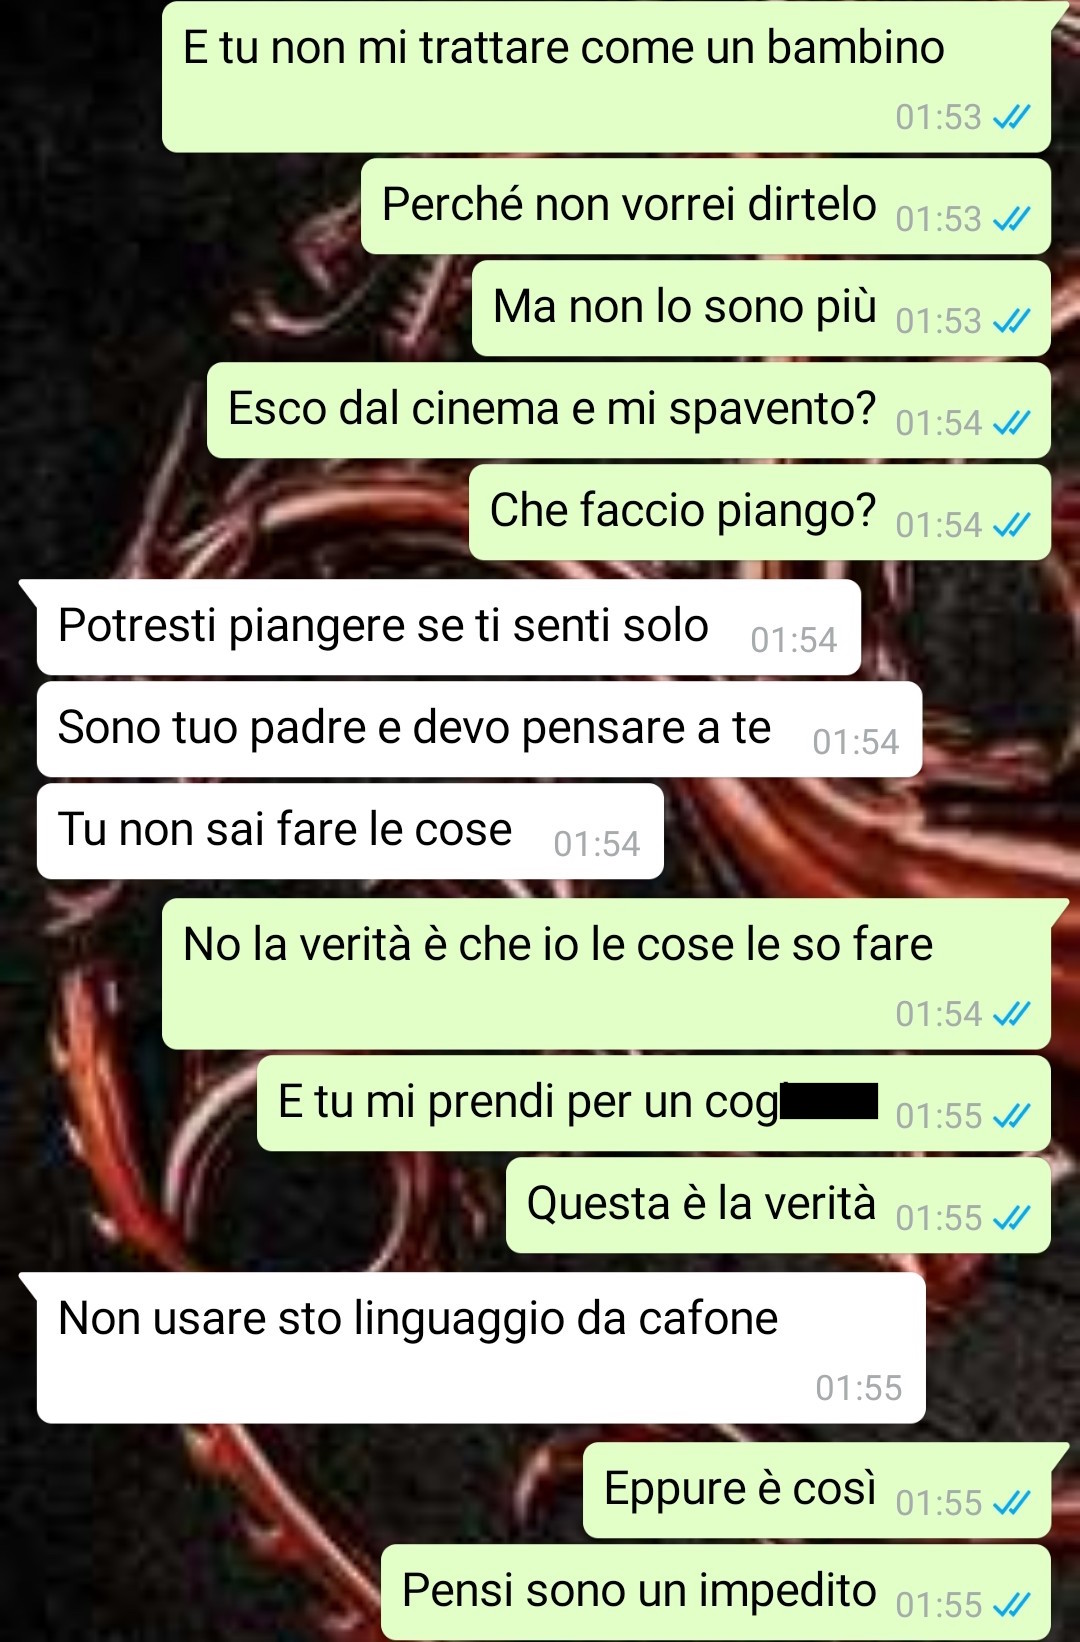This screenshot has height=1642, width=1080.
Task: Tap 01:55 timestamp under 'Non usare sto linguaggio'
Action: coord(858,1388)
